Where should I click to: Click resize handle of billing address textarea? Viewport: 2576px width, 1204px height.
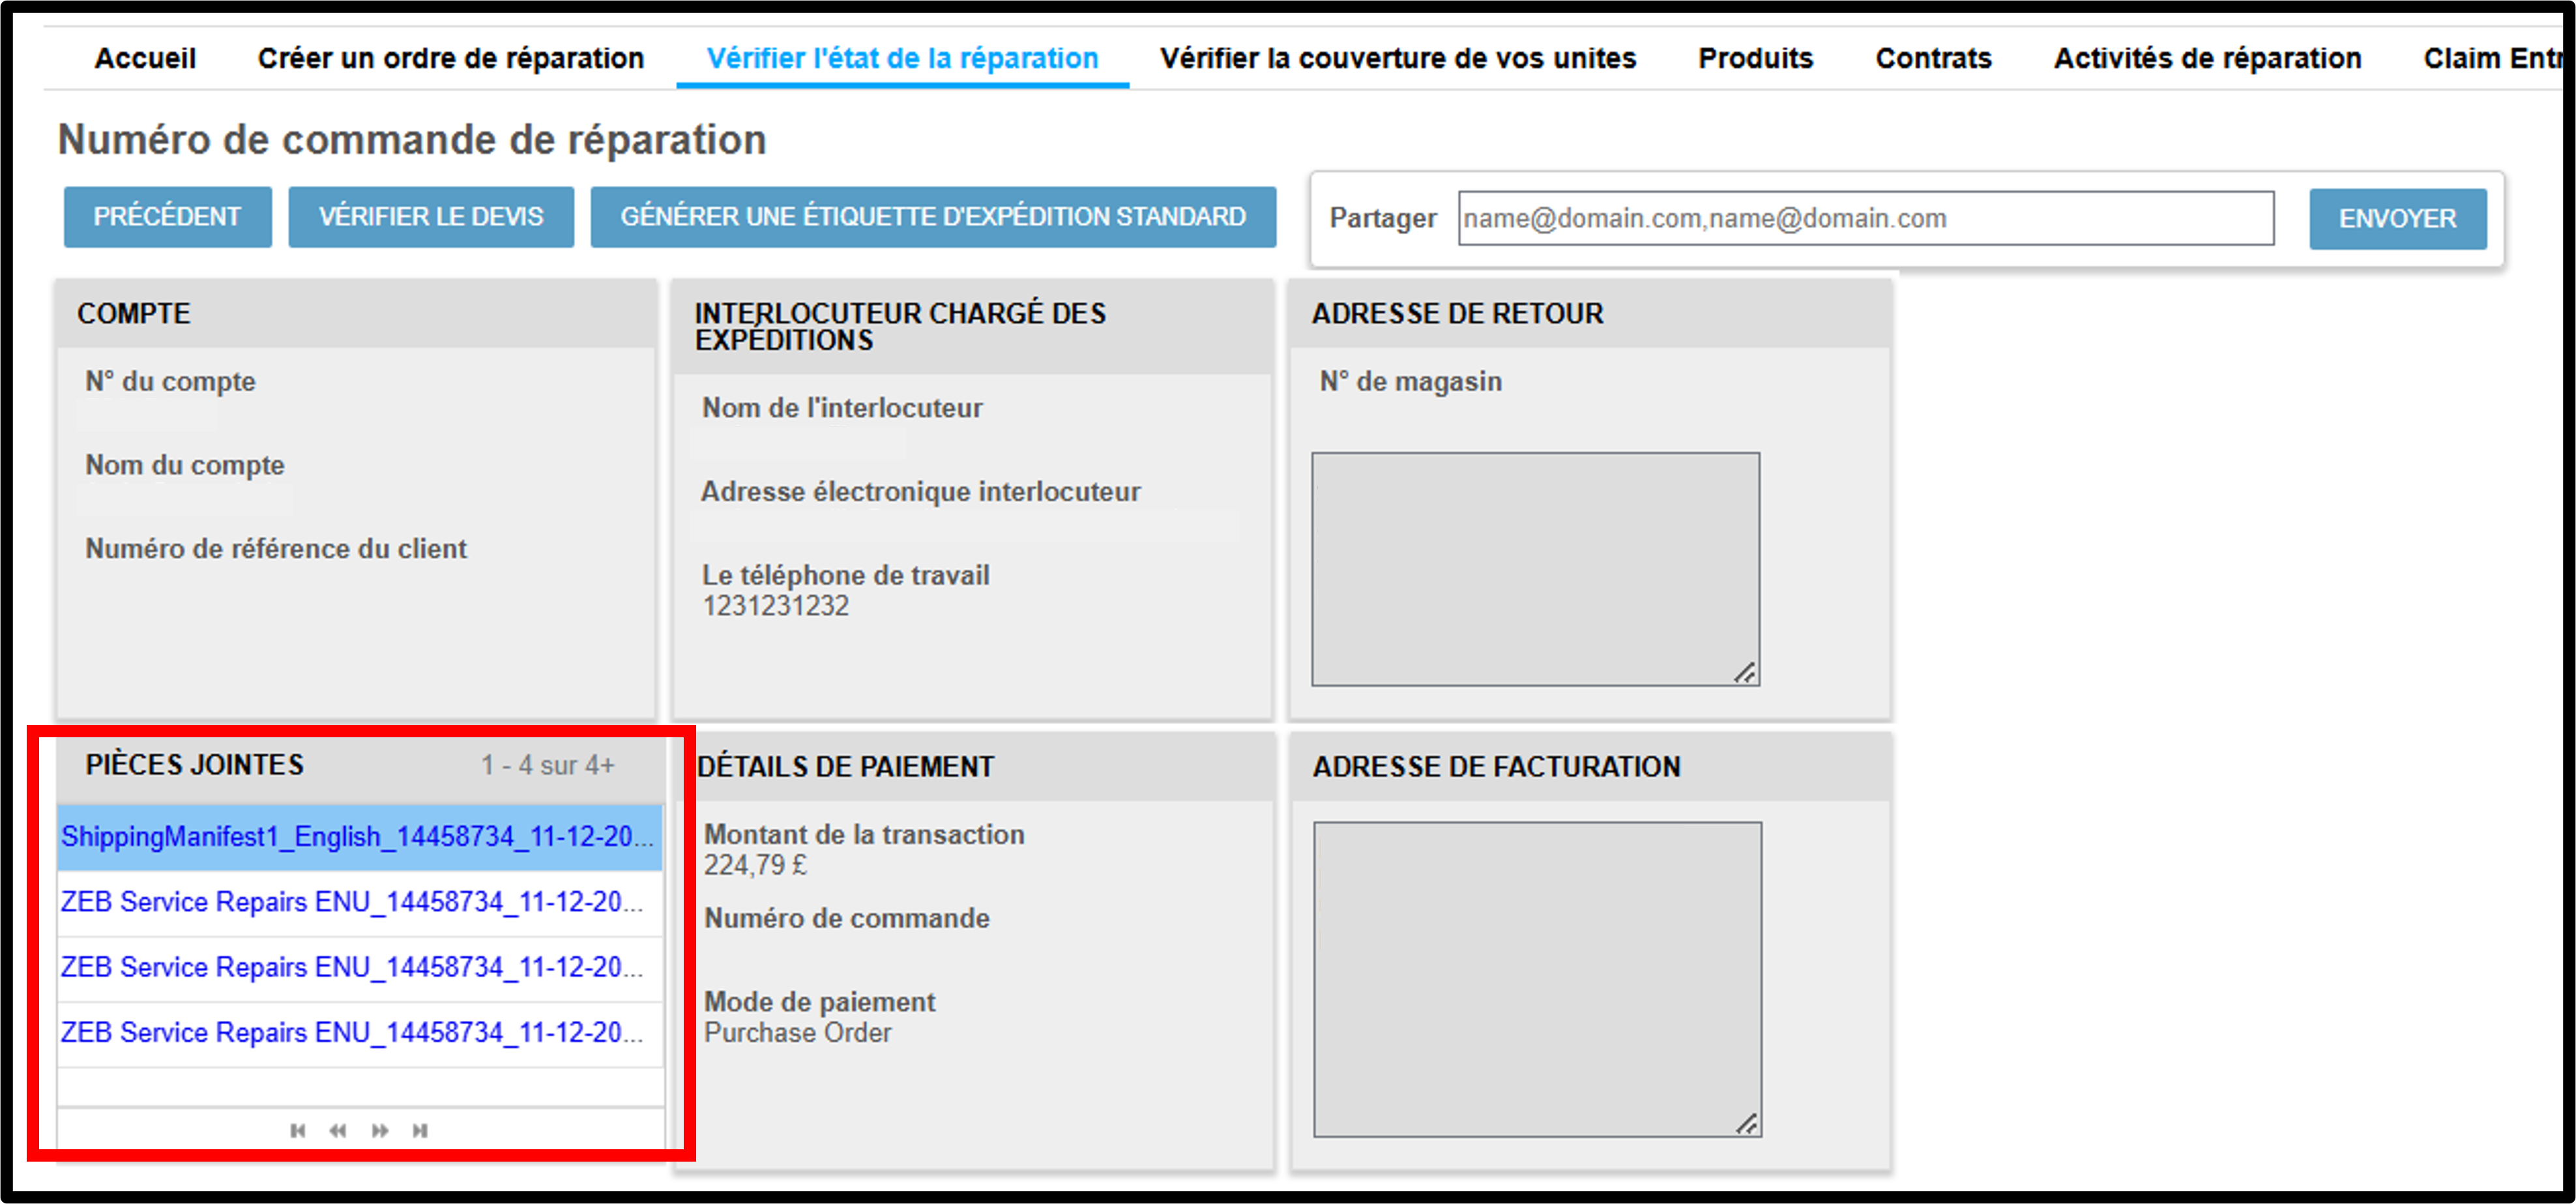1747,1124
